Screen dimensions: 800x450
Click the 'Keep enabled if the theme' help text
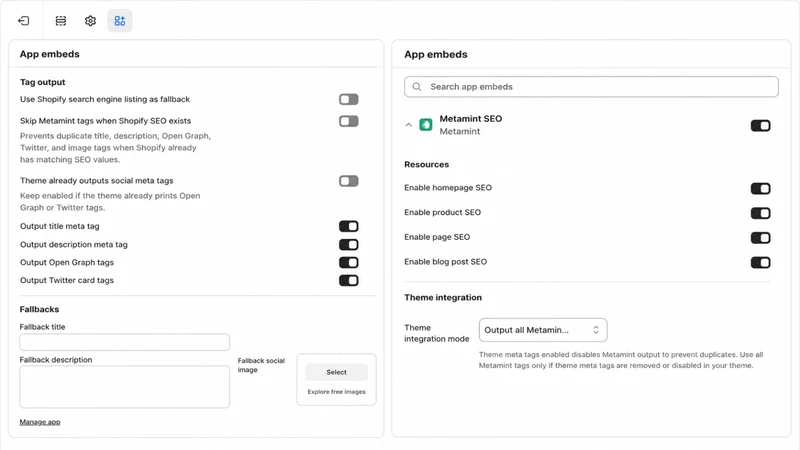[110, 202]
